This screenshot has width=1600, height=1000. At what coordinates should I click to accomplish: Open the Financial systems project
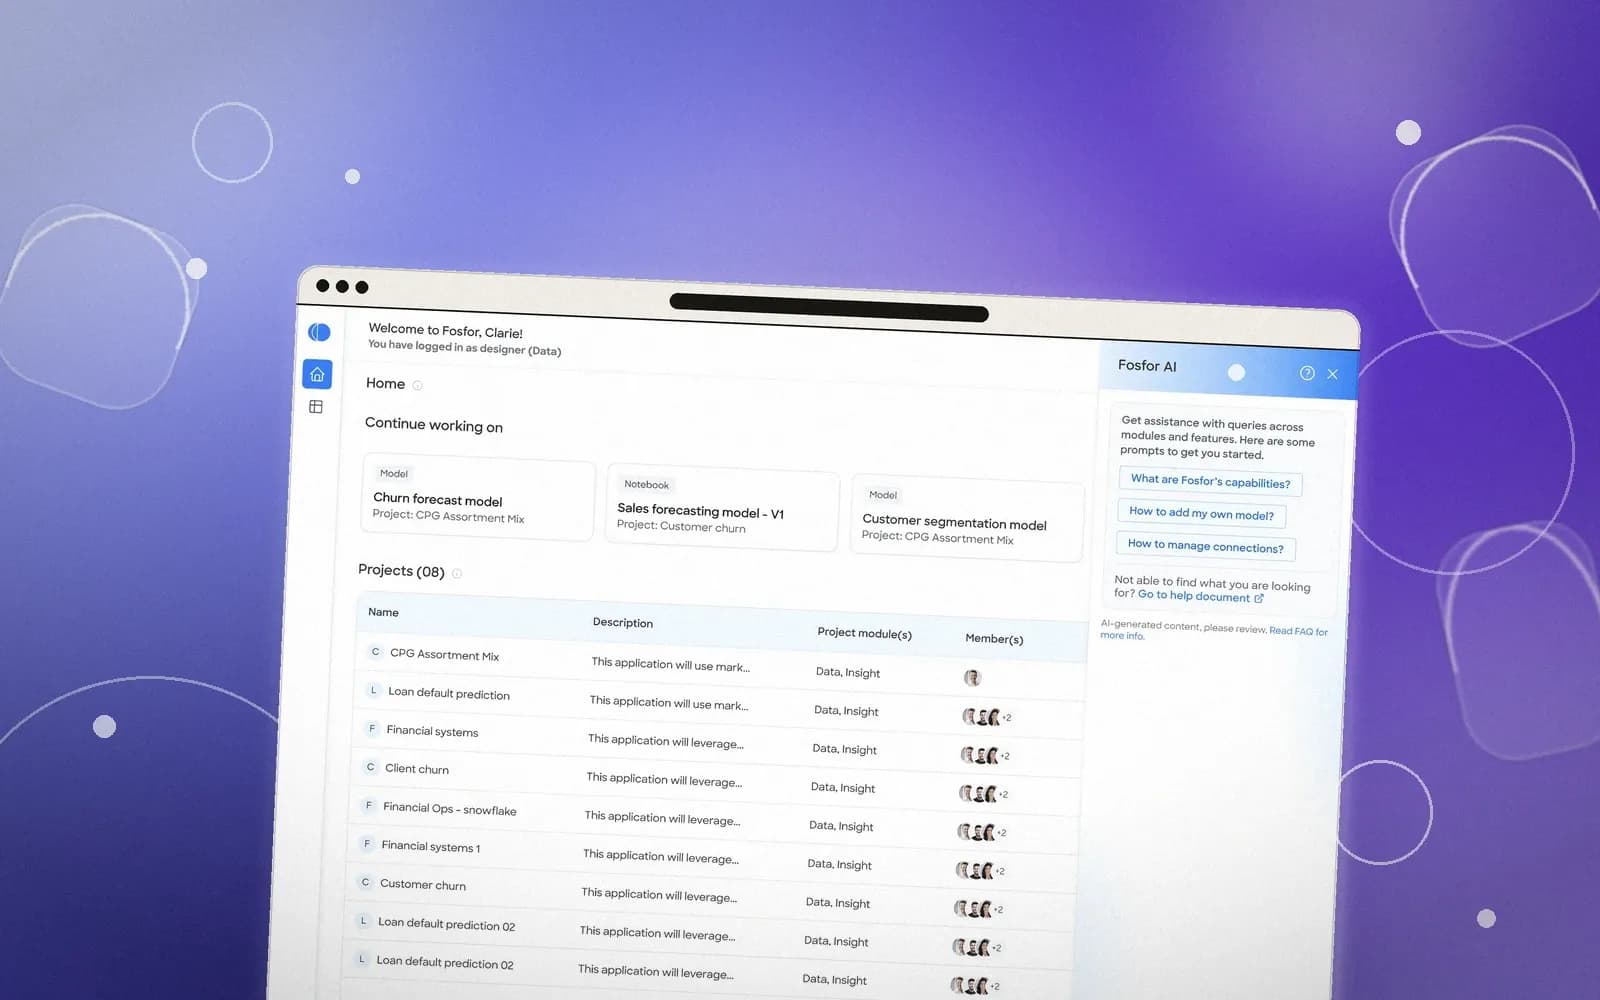pyautogui.click(x=432, y=731)
